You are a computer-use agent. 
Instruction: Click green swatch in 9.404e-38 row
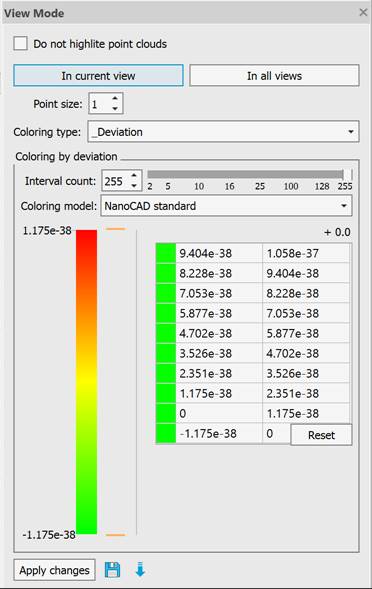pos(166,253)
